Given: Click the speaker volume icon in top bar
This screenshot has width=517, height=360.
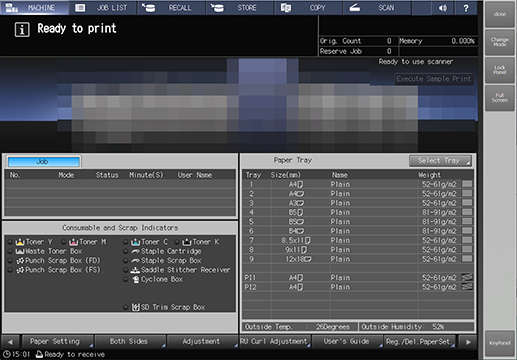Looking at the screenshot, I should click(x=443, y=8).
